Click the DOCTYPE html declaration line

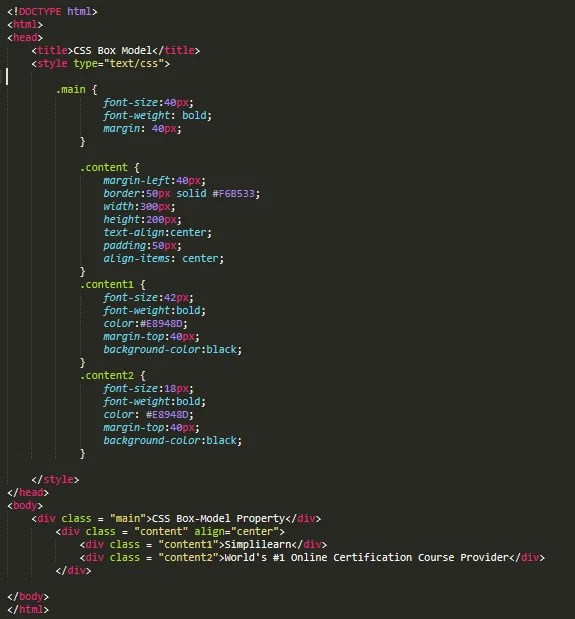52,11
